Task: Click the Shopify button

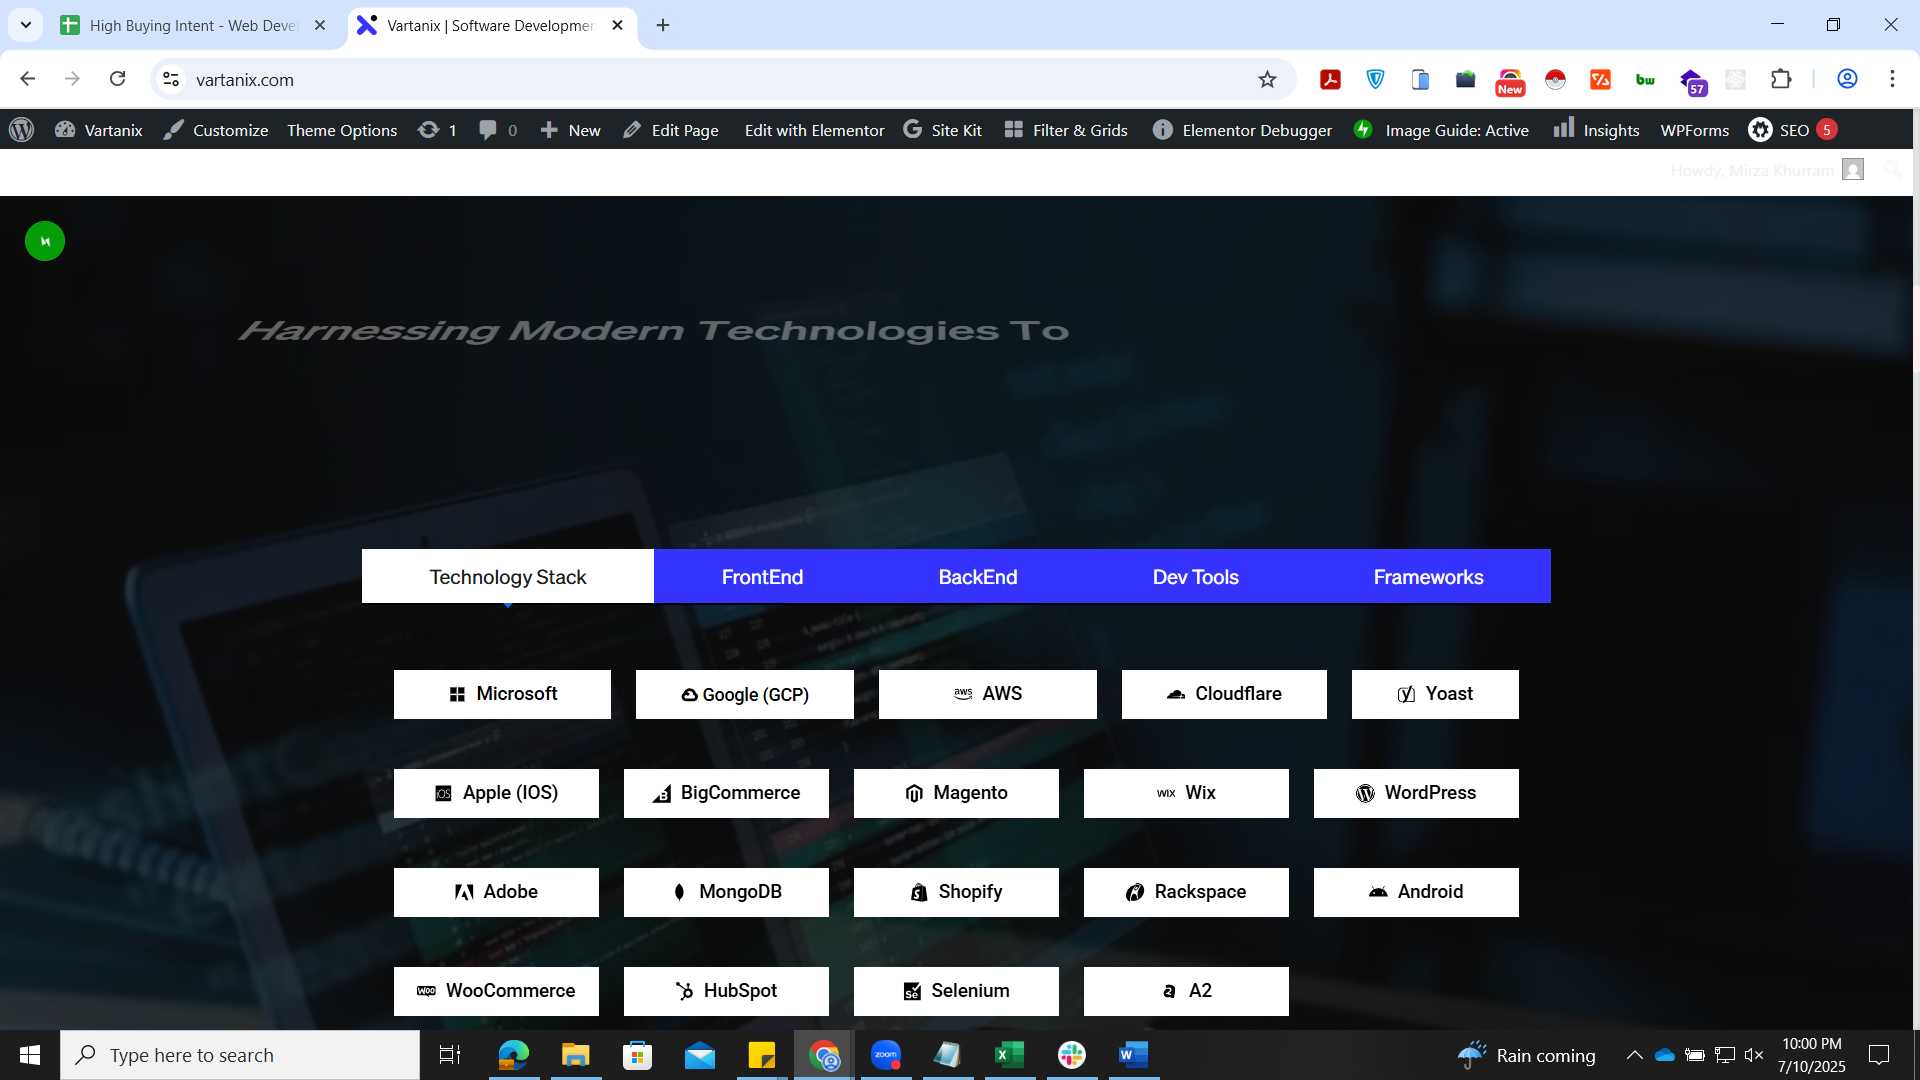Action: pos(956,892)
